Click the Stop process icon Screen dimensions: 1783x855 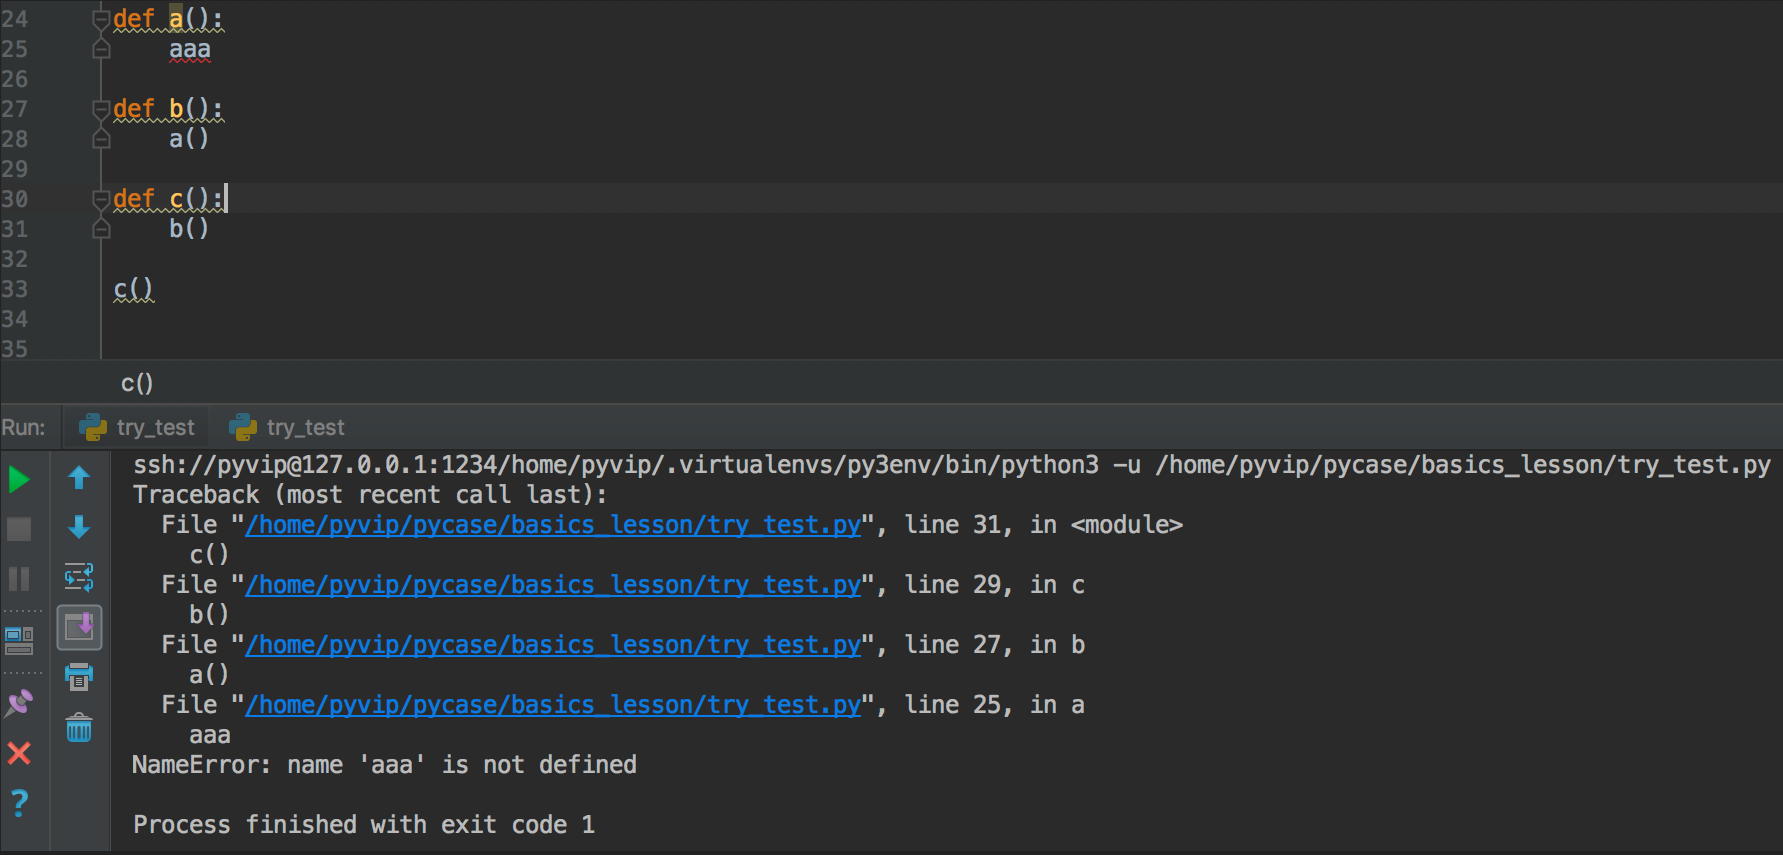pos(19,529)
